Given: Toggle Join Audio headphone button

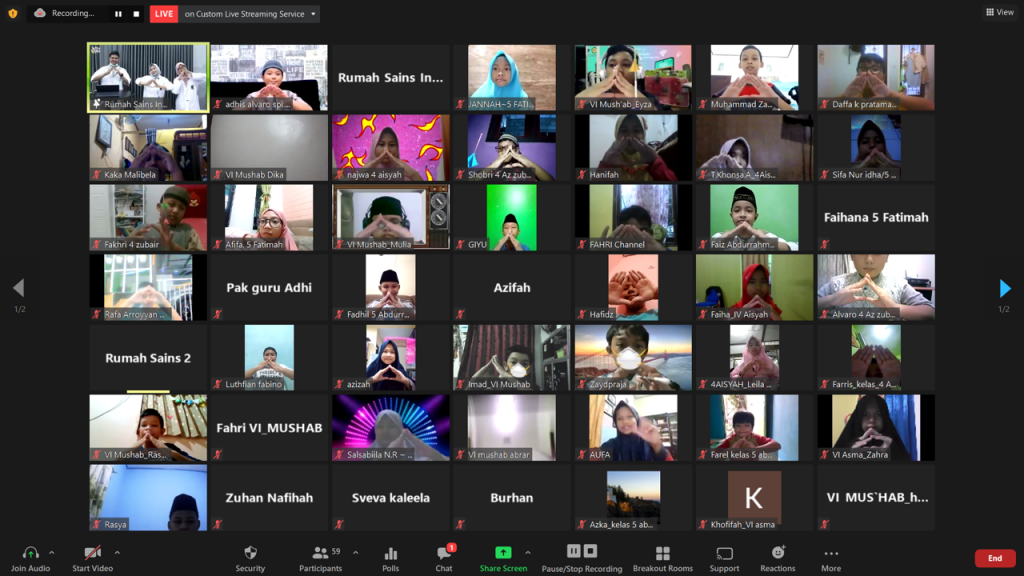Looking at the screenshot, I should click(x=30, y=553).
